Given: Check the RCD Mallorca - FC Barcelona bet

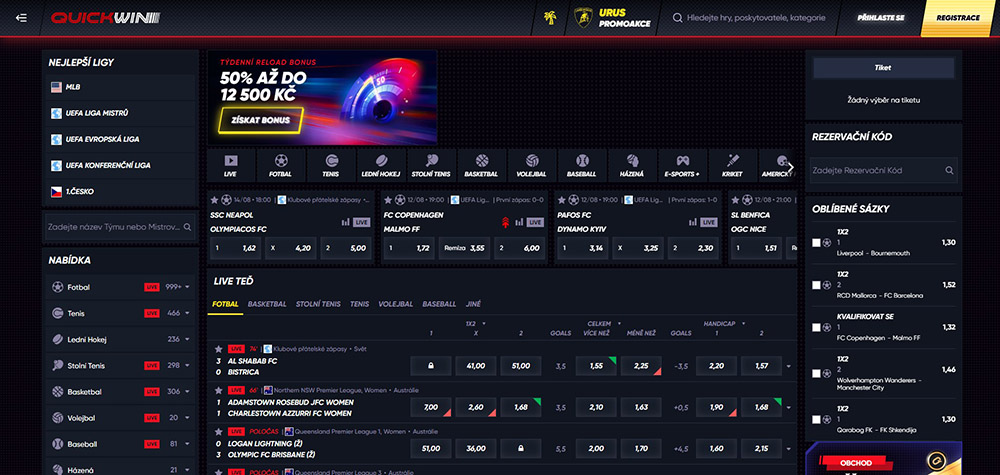Looking at the screenshot, I should point(816,285).
